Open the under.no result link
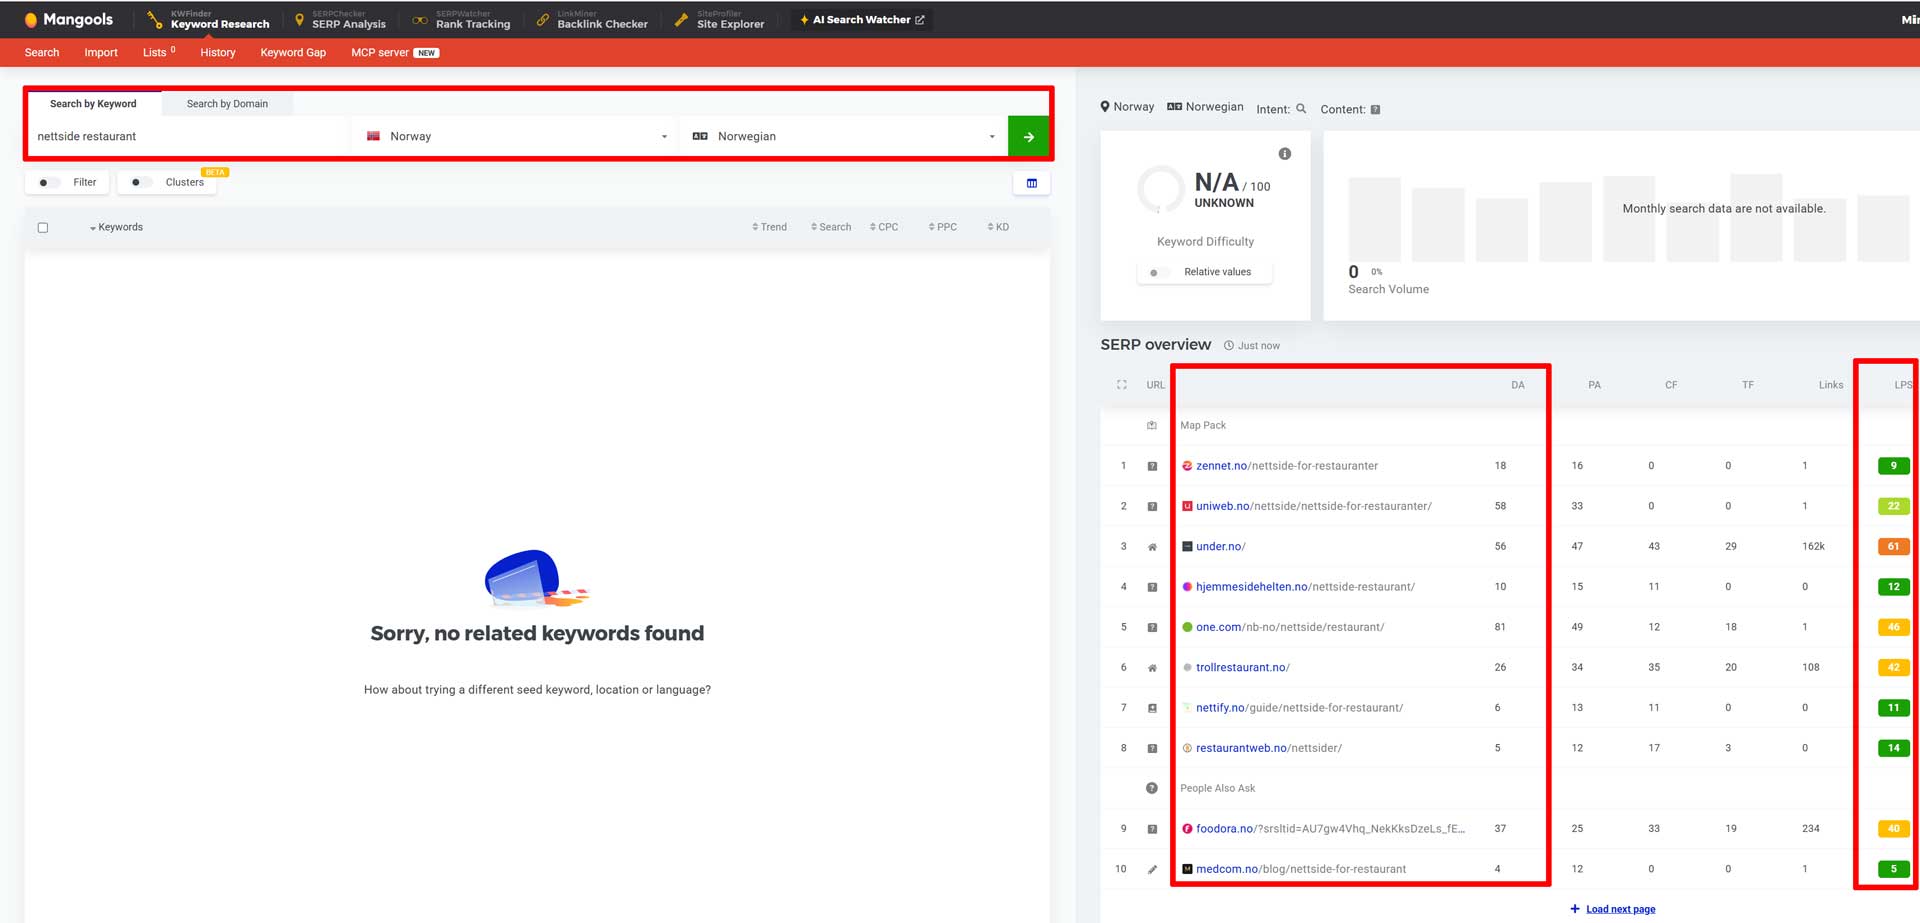The image size is (1920, 923). point(1221,547)
